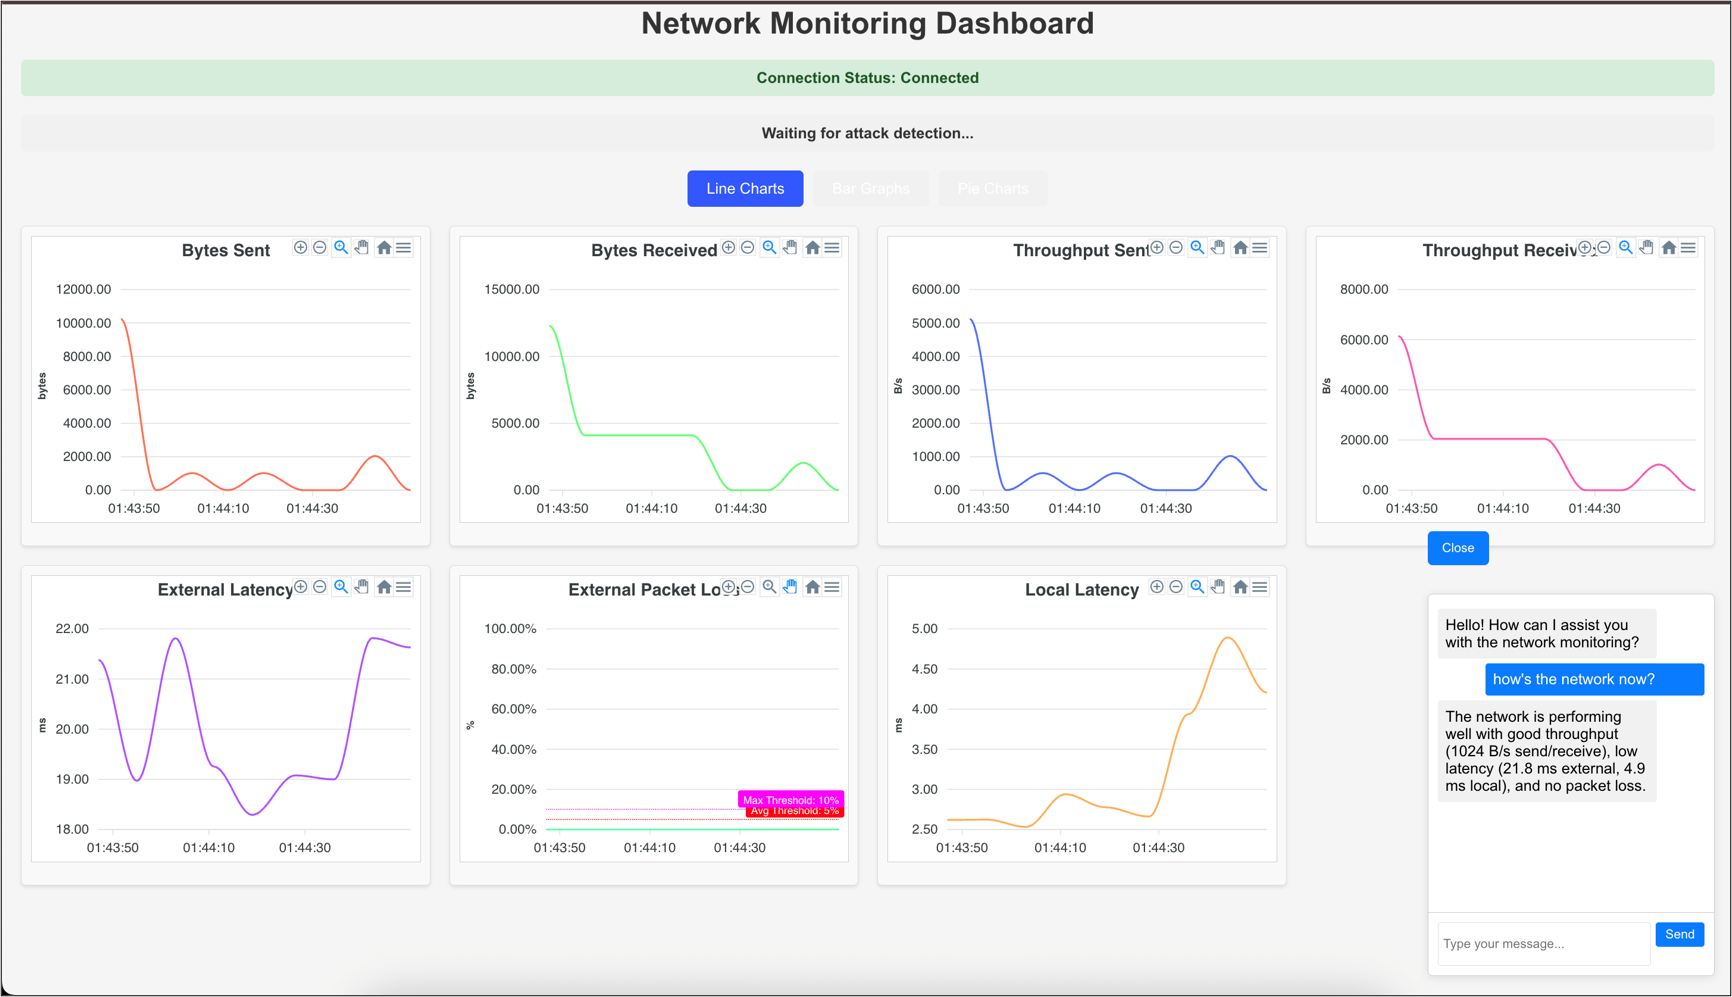Zoom out on the Bytes Sent chart

coord(320,248)
